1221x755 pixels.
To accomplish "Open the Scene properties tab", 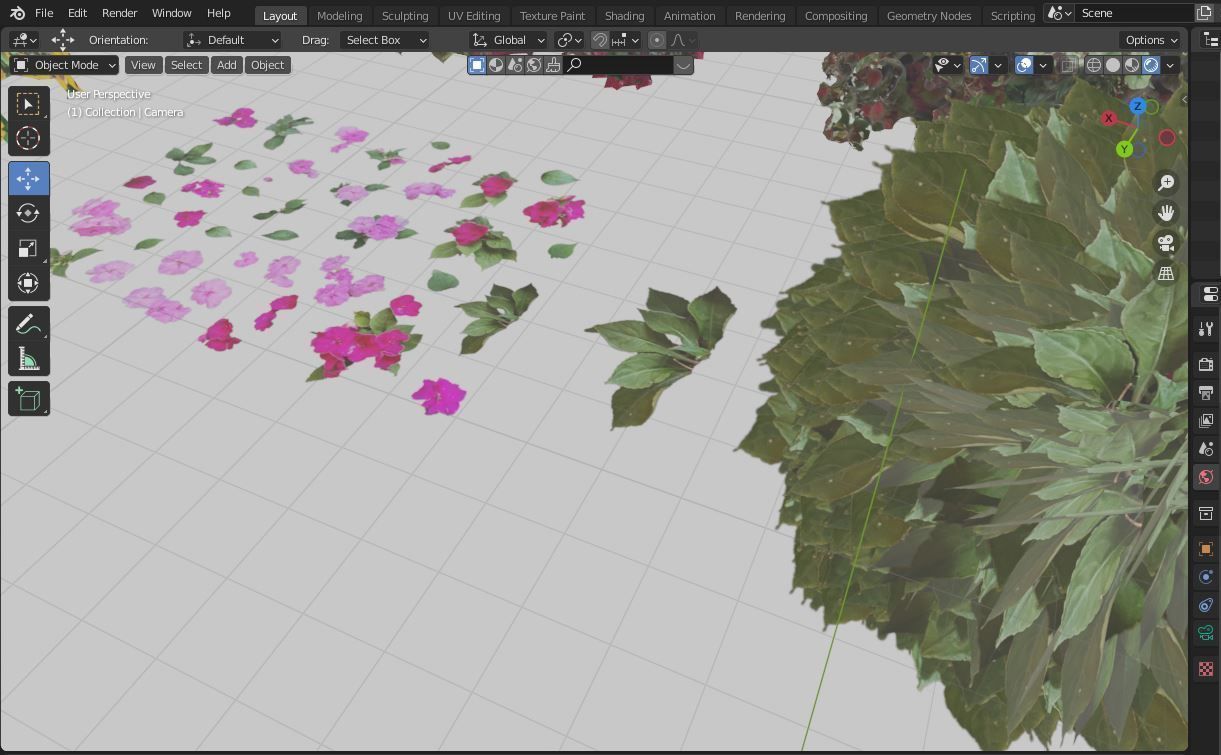I will tap(1206, 449).
